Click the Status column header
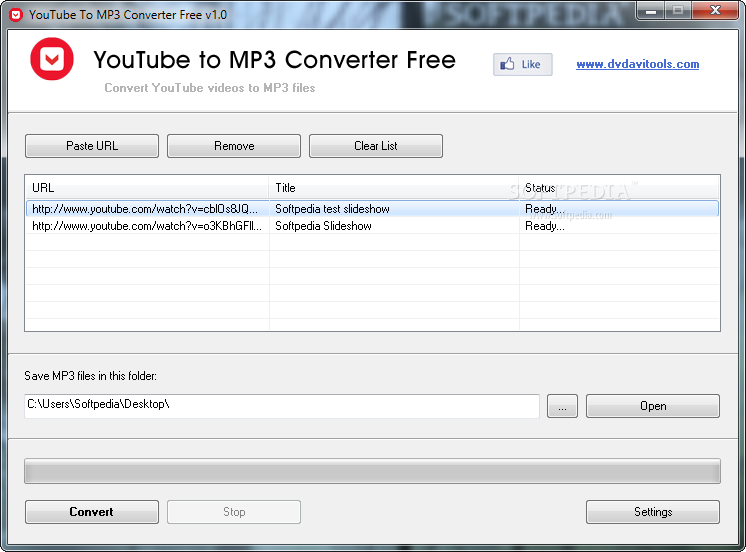The image size is (746, 552). click(x=619, y=187)
